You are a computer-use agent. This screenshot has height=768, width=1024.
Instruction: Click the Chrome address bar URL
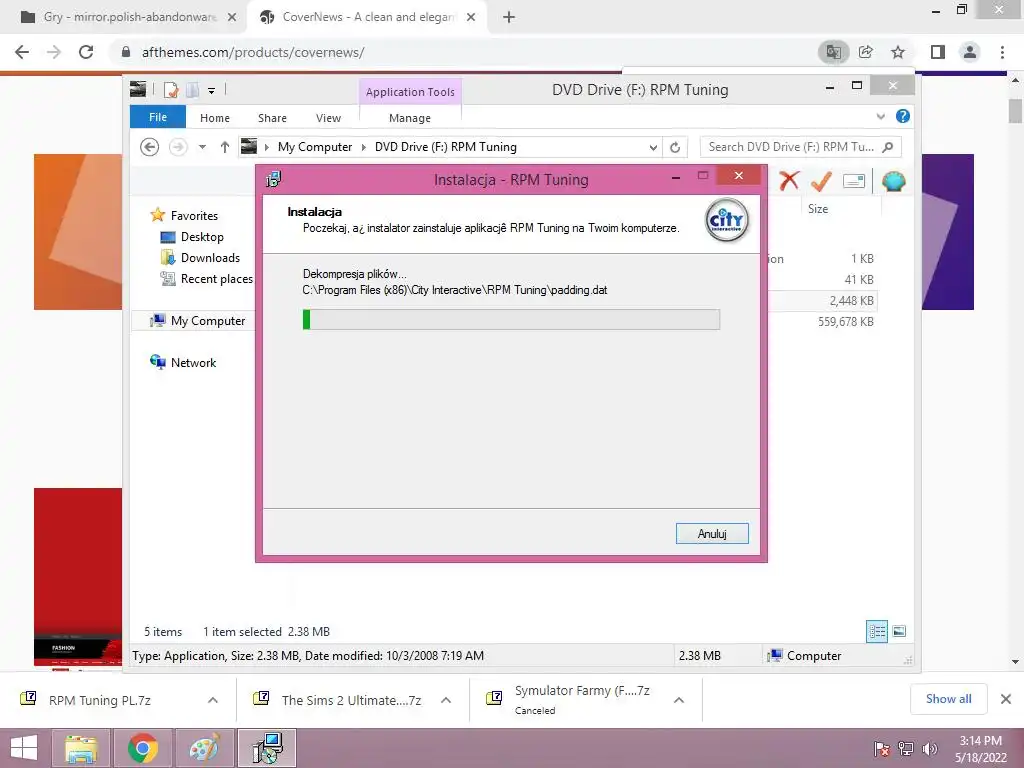pos(253,52)
